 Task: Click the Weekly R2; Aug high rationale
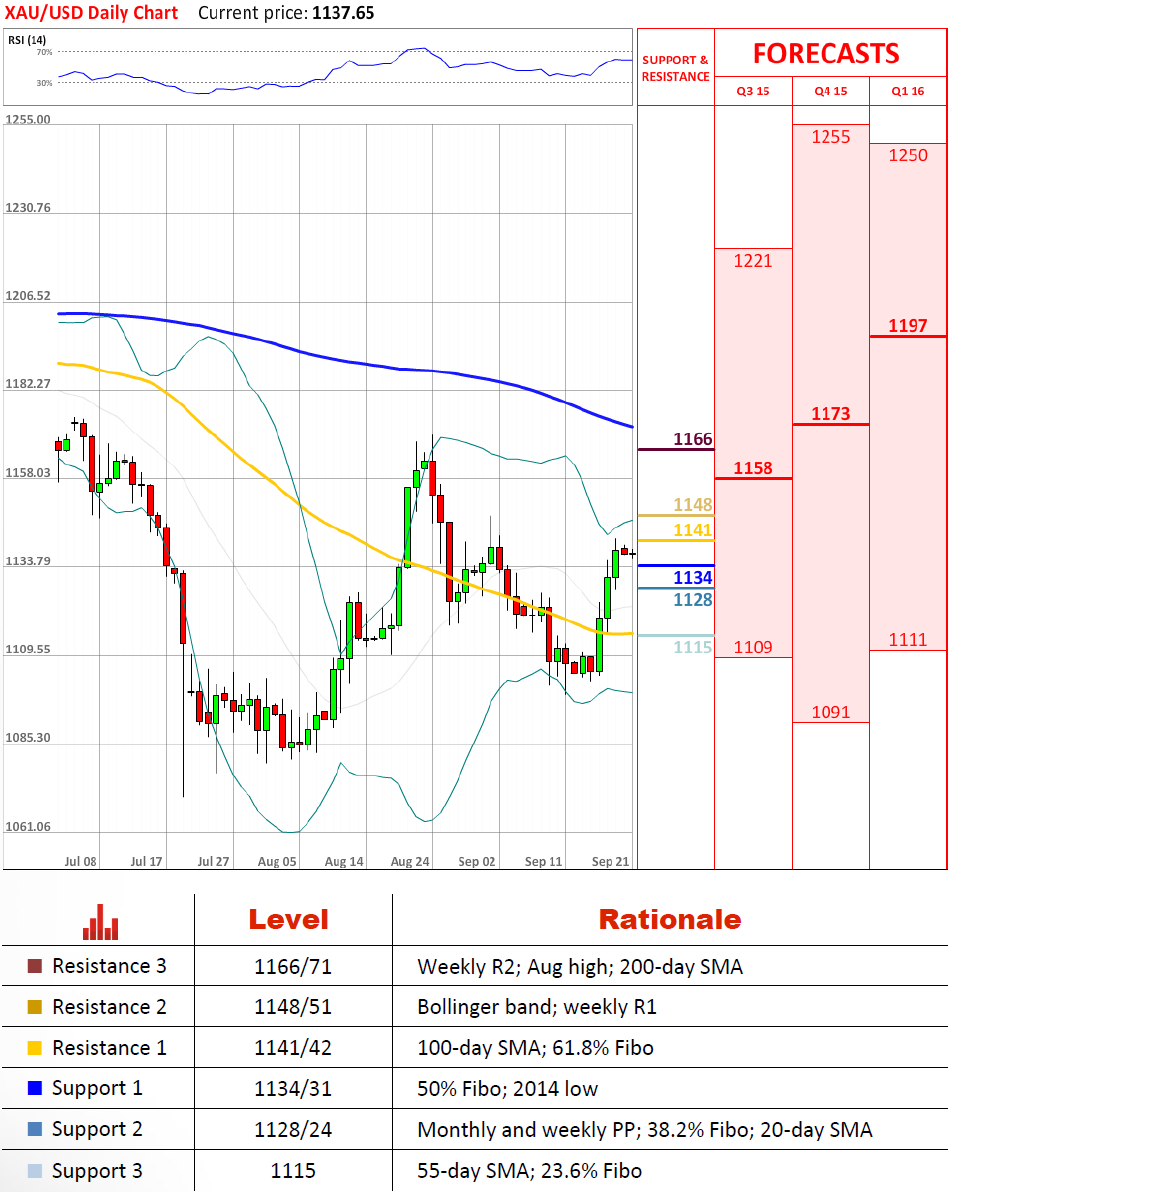coord(580,967)
